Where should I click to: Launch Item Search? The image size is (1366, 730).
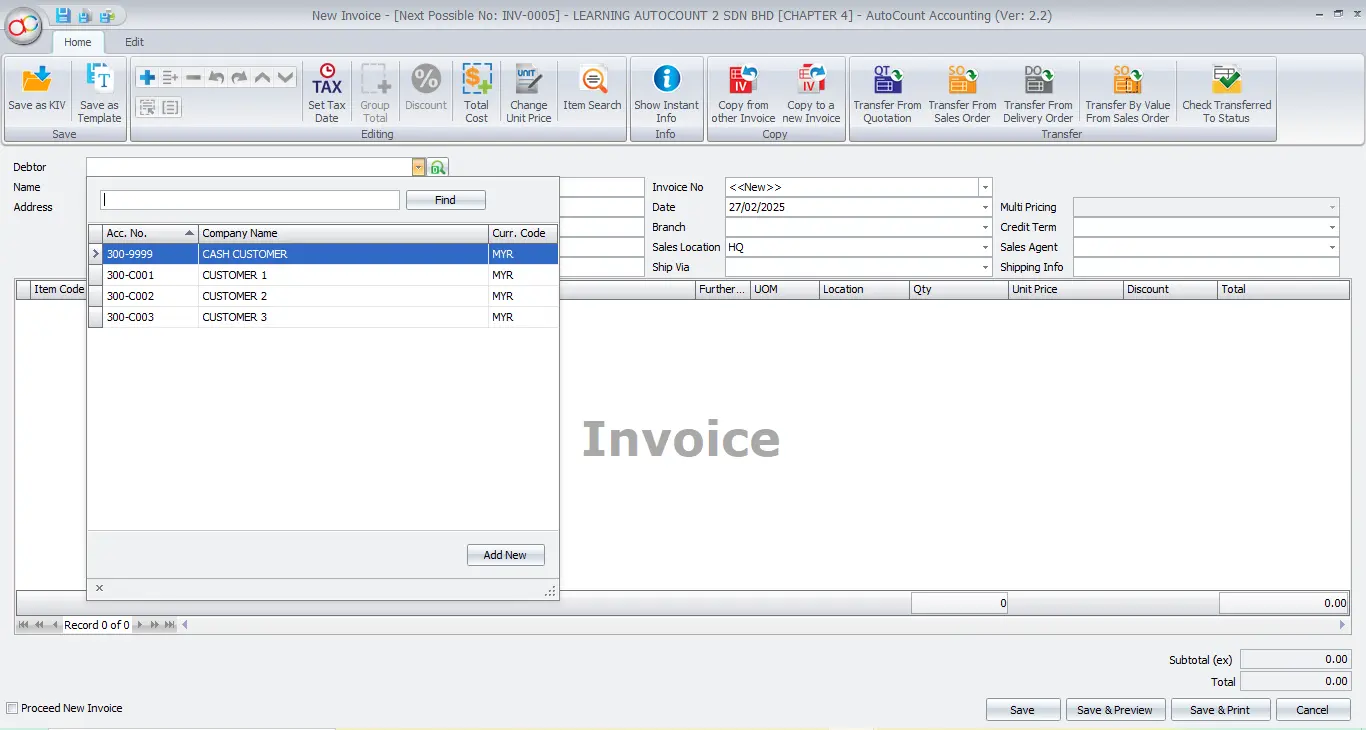tap(591, 90)
